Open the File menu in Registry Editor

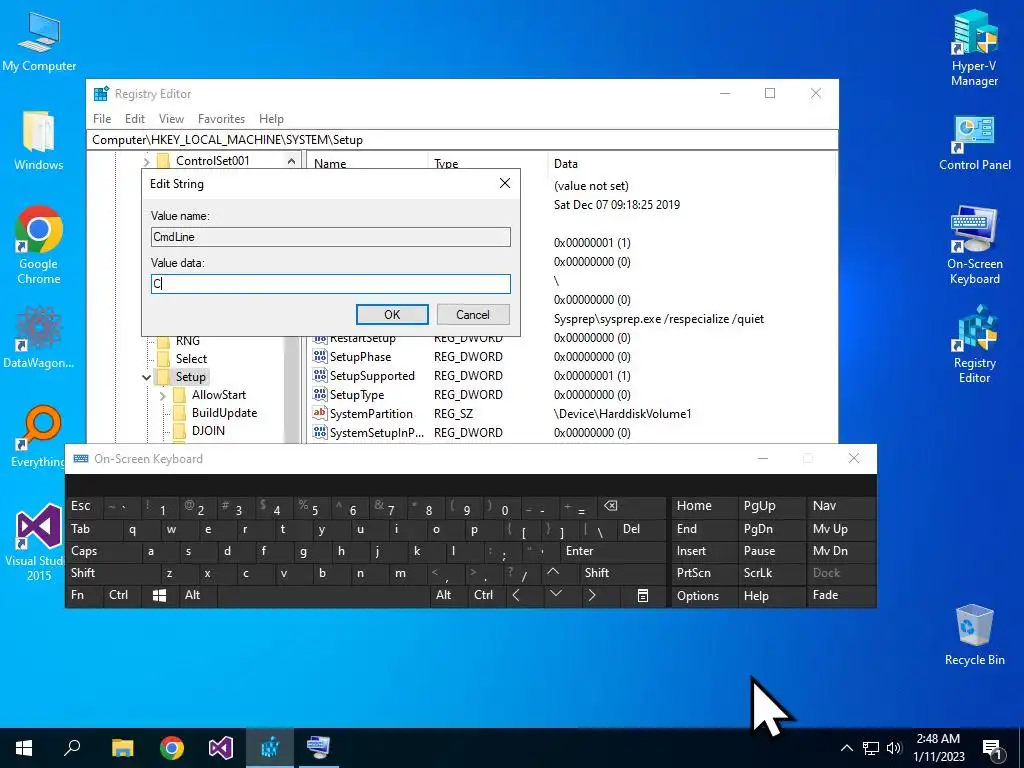pyautogui.click(x=102, y=119)
